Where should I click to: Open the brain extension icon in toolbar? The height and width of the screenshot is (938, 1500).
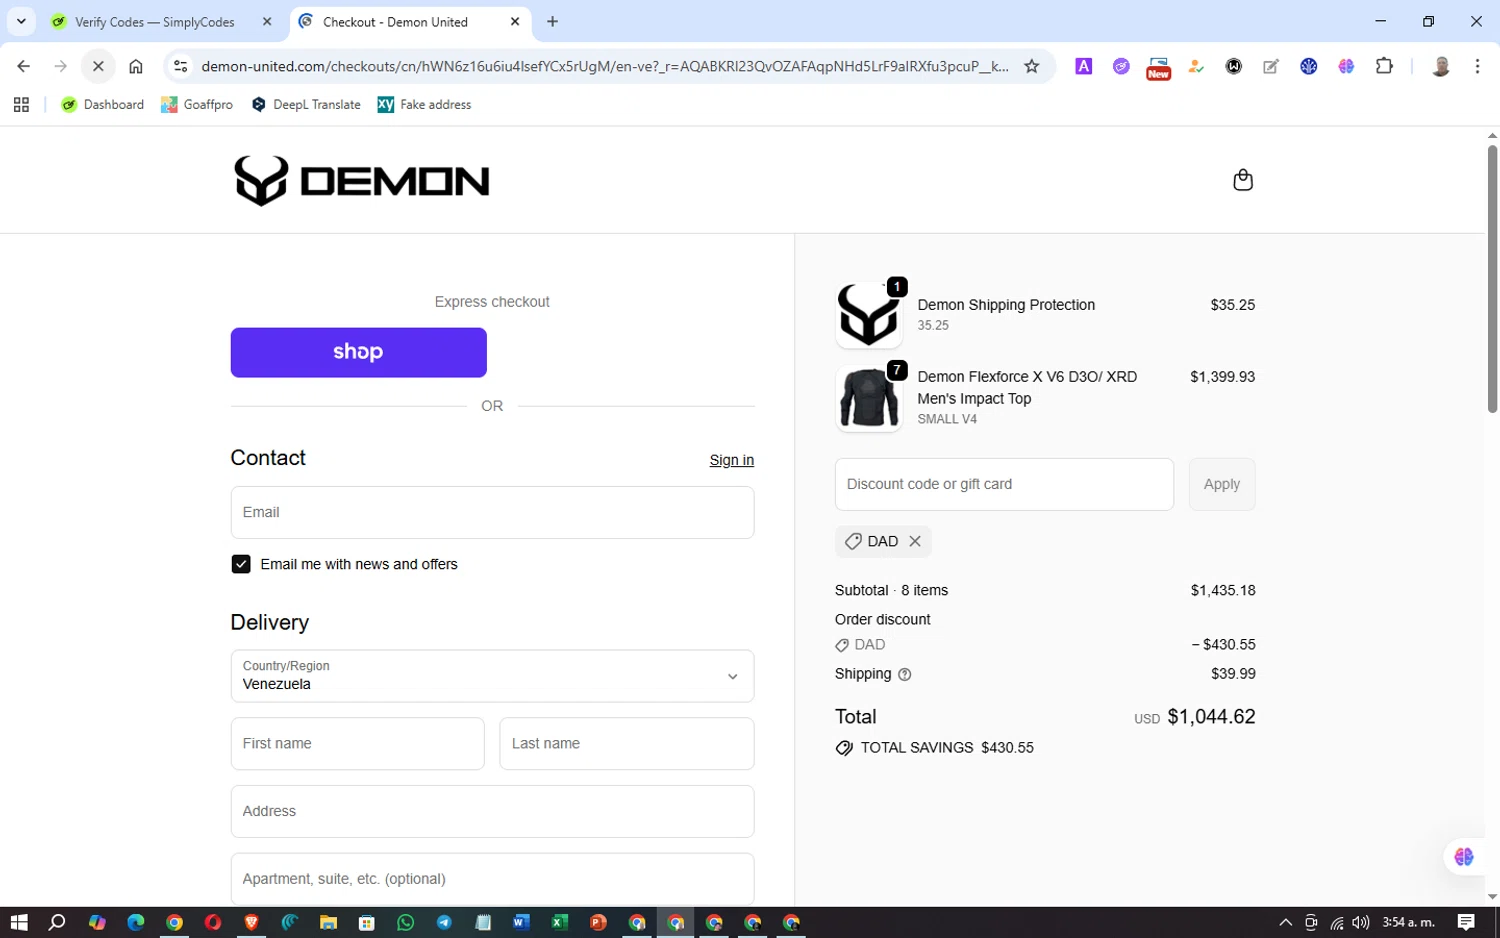tap(1346, 66)
